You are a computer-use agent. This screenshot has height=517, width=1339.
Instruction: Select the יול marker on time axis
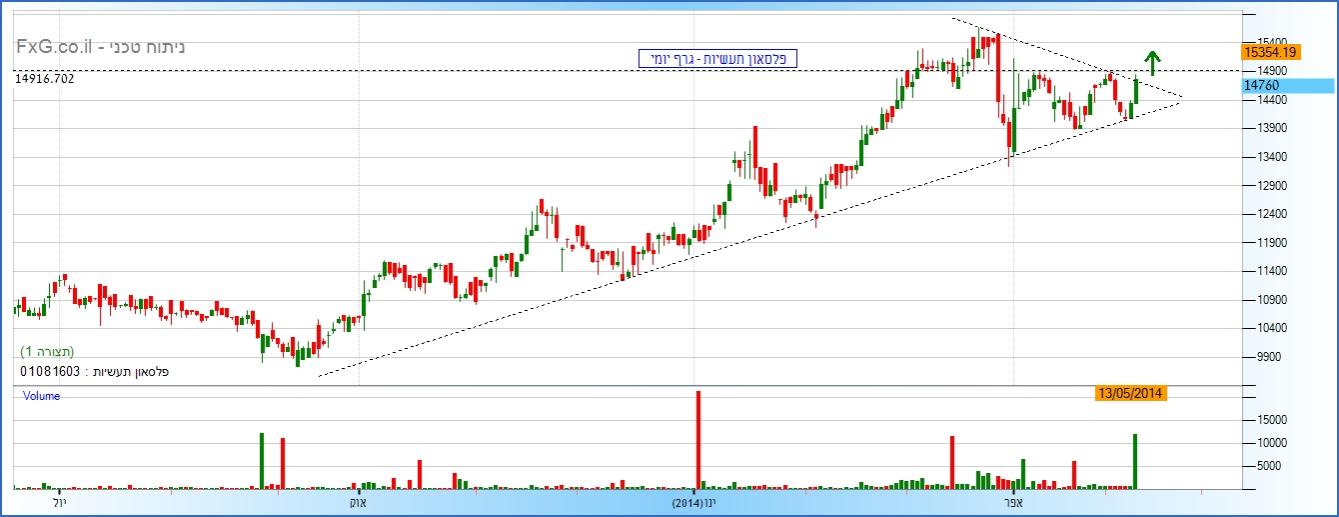point(57,502)
